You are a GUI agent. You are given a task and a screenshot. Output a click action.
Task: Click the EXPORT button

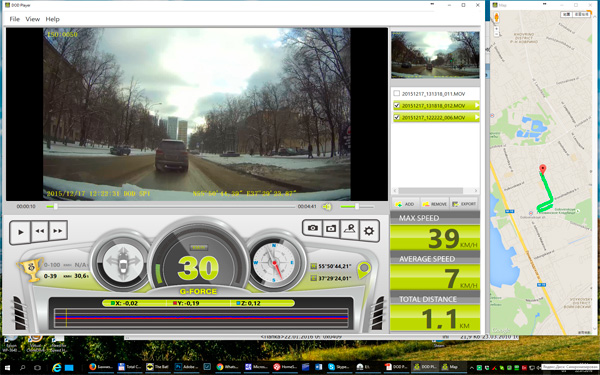tap(464, 204)
